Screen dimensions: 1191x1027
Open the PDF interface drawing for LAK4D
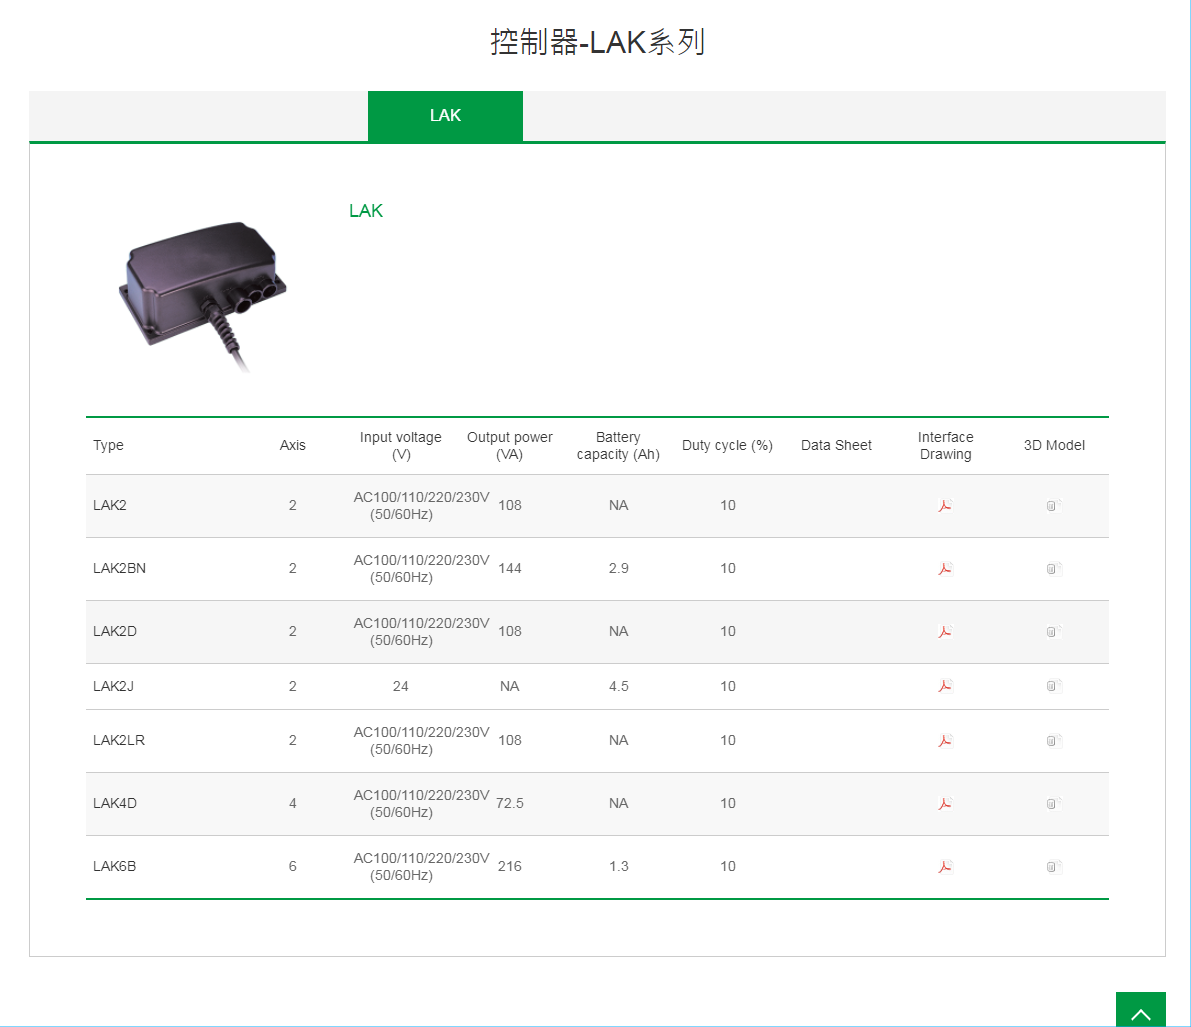coord(945,803)
